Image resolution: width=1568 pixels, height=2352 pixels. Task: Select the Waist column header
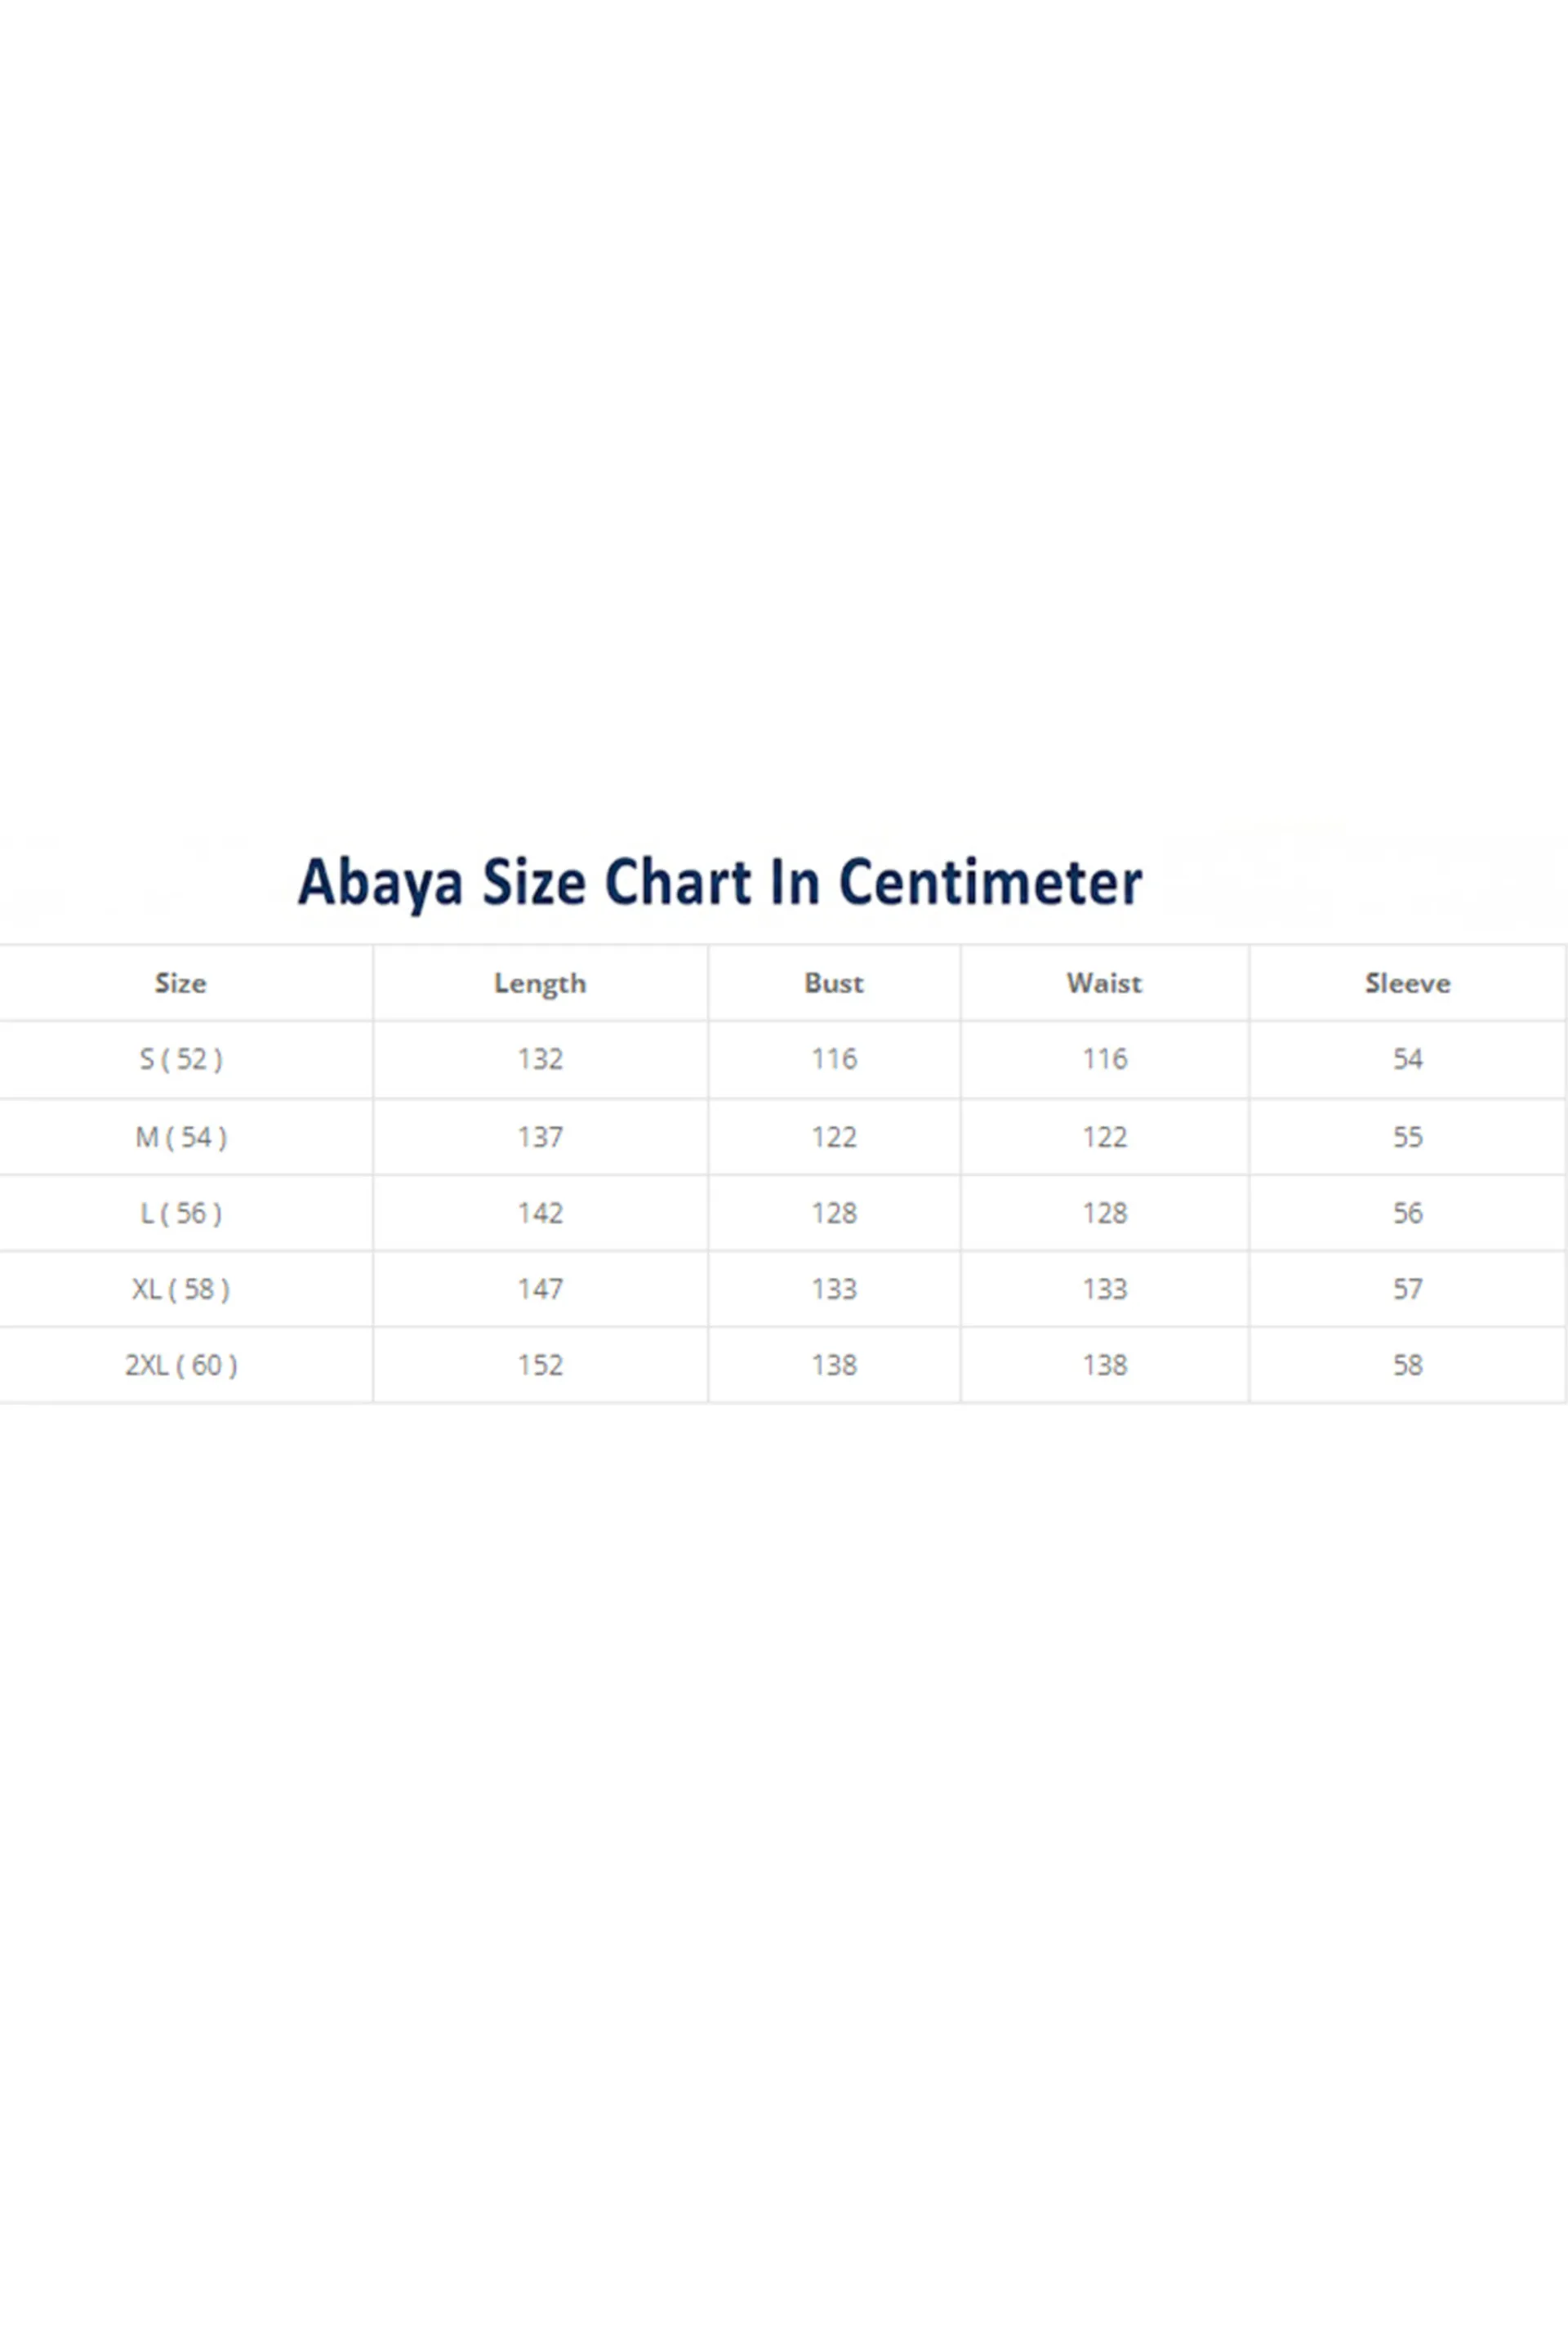(x=1104, y=983)
